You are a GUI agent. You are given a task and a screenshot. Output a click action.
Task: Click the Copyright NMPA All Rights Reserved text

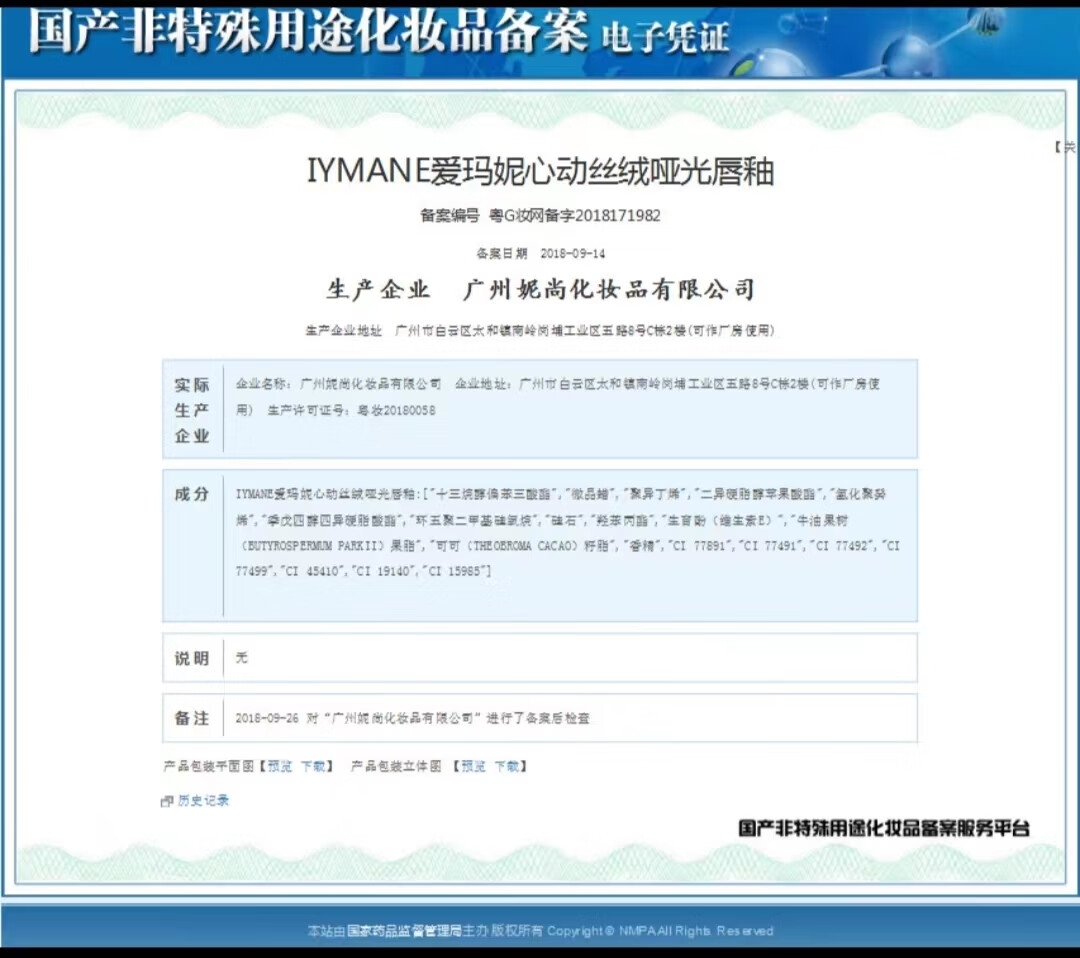click(x=660, y=931)
